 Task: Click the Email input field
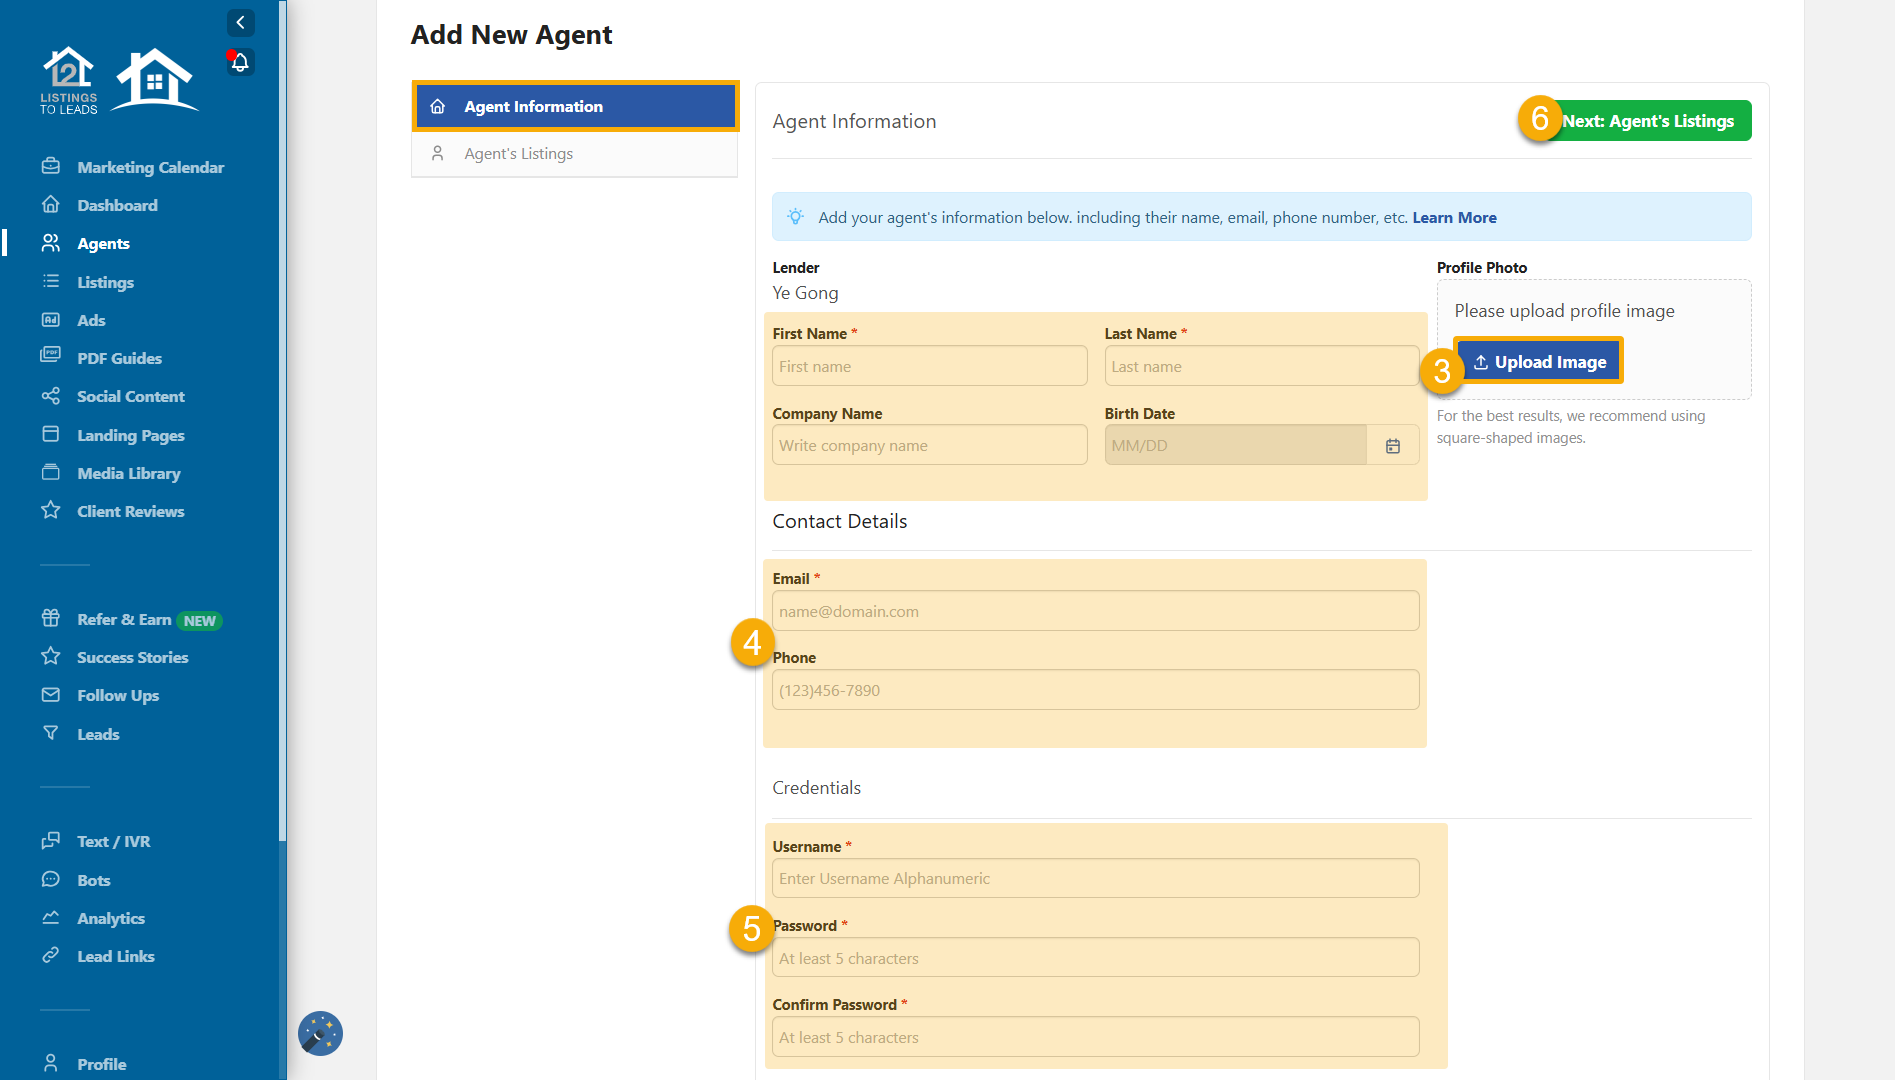(x=1095, y=611)
